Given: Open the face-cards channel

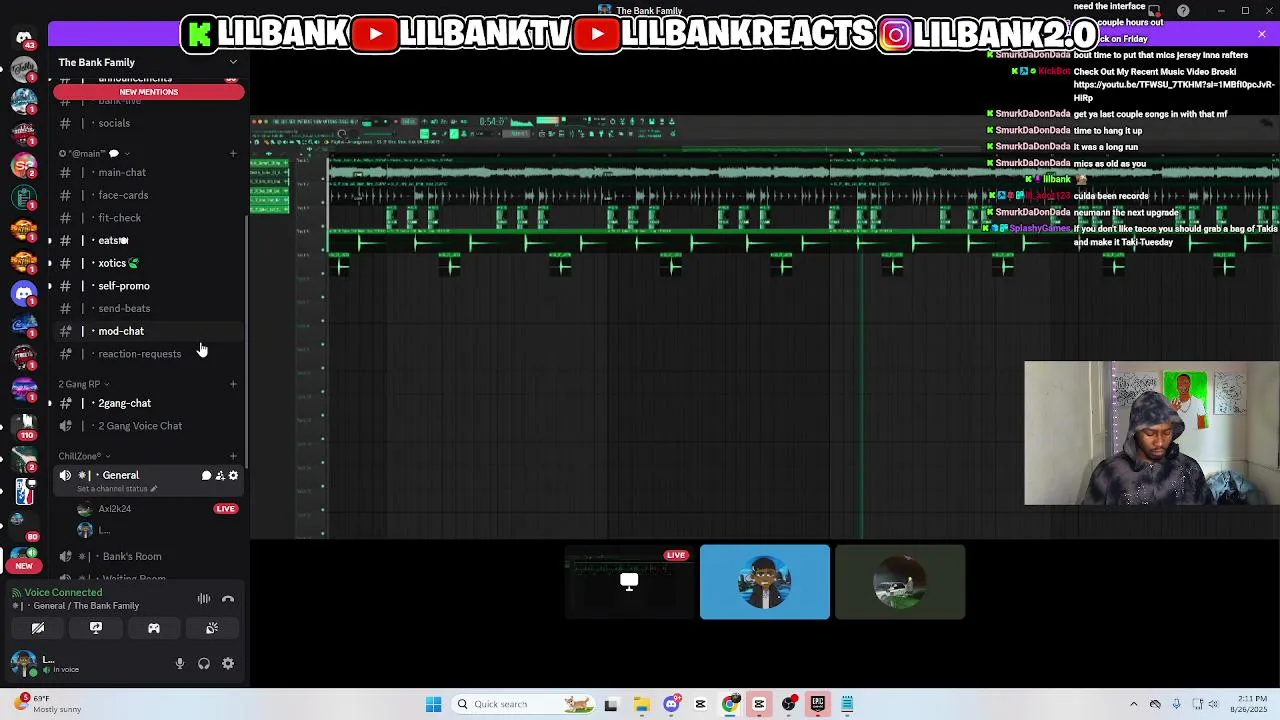Looking at the screenshot, I should (149, 195).
